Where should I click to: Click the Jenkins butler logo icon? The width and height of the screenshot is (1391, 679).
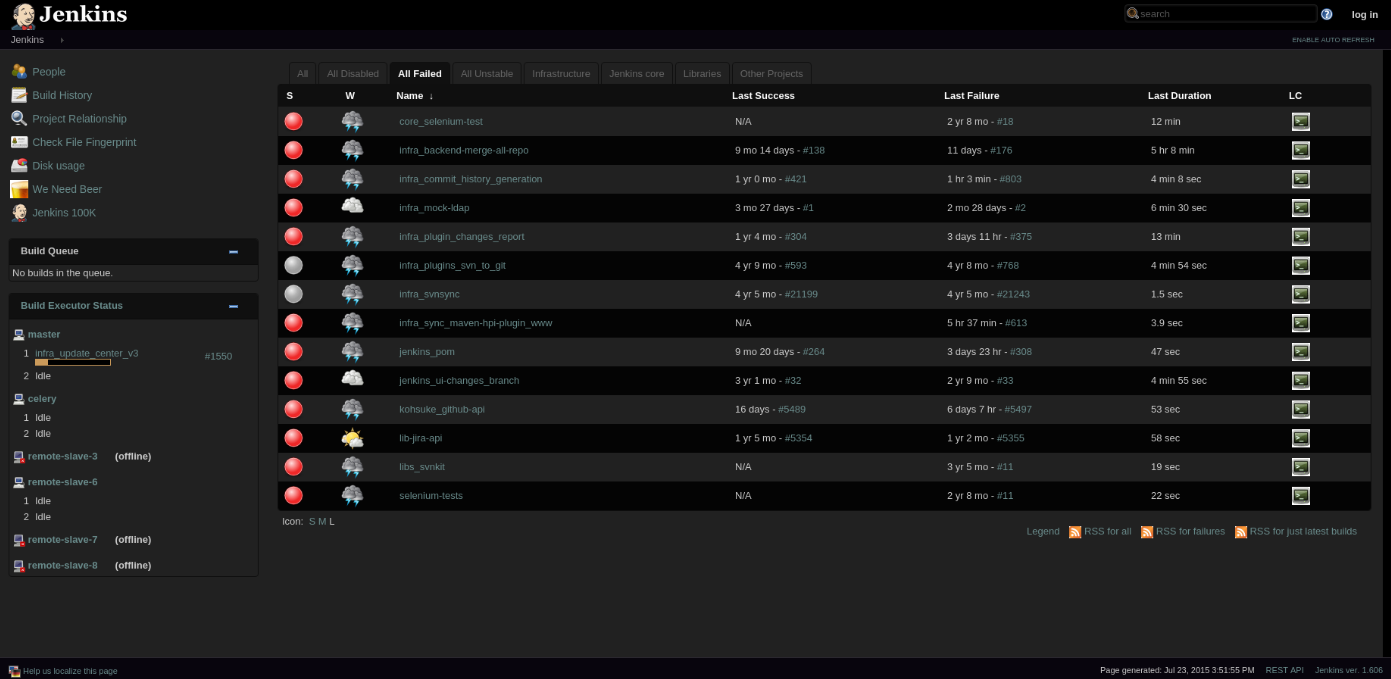23,15
